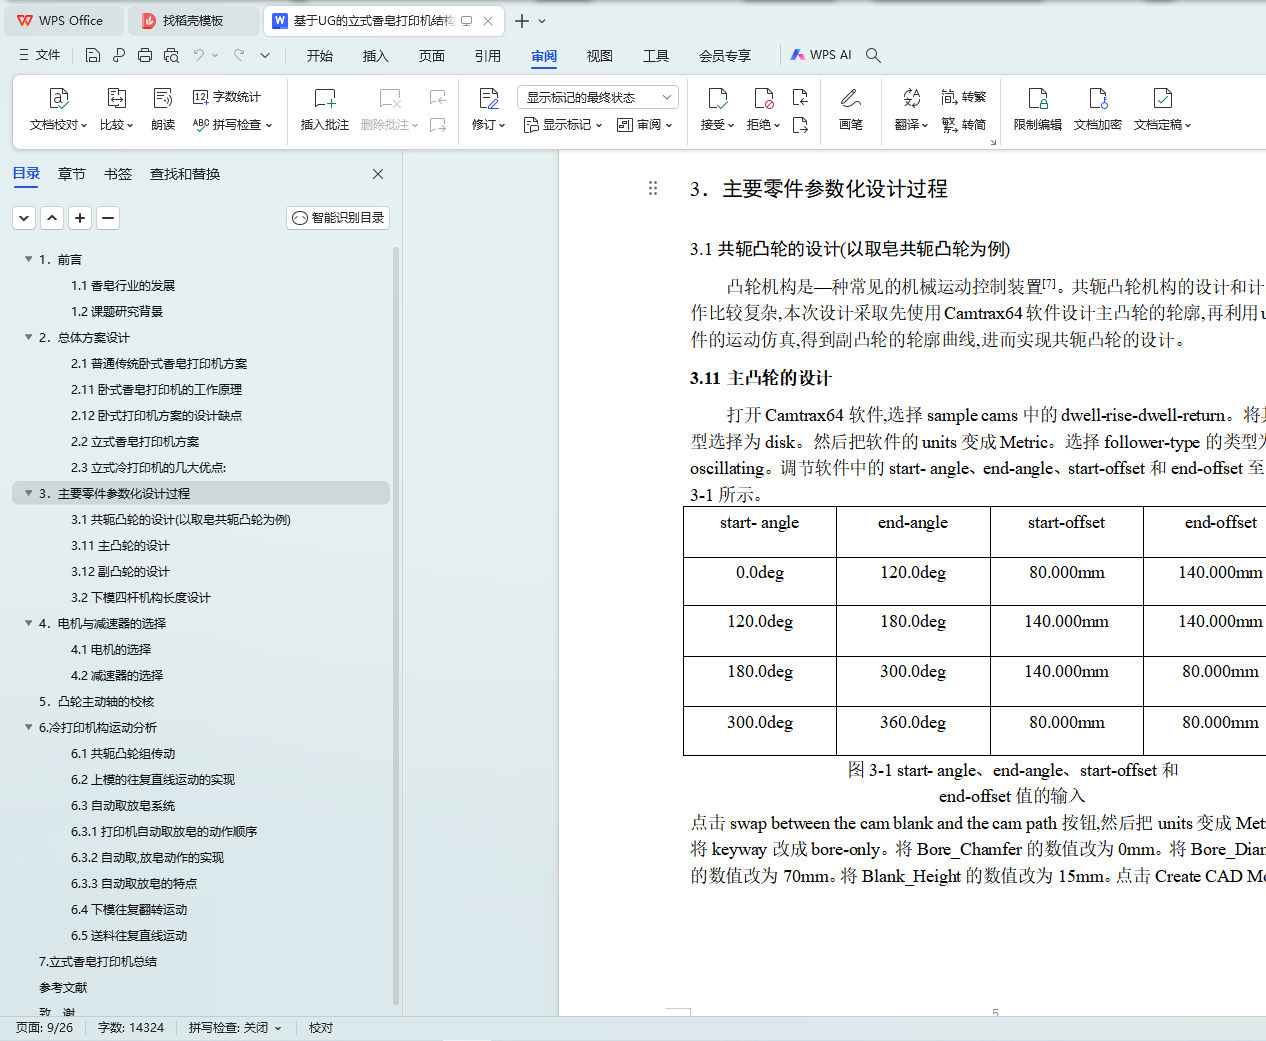Click drag handle beside heading 3
The image size is (1266, 1041).
pos(653,188)
